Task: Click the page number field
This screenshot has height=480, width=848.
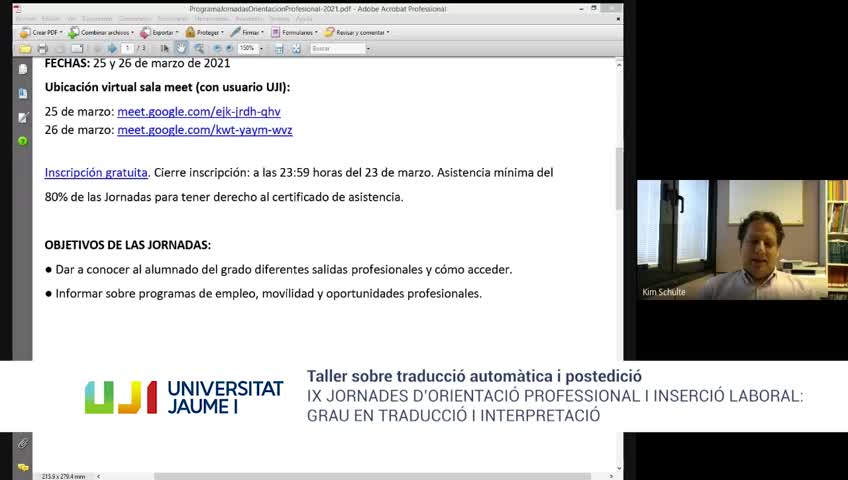Action: tap(128, 49)
